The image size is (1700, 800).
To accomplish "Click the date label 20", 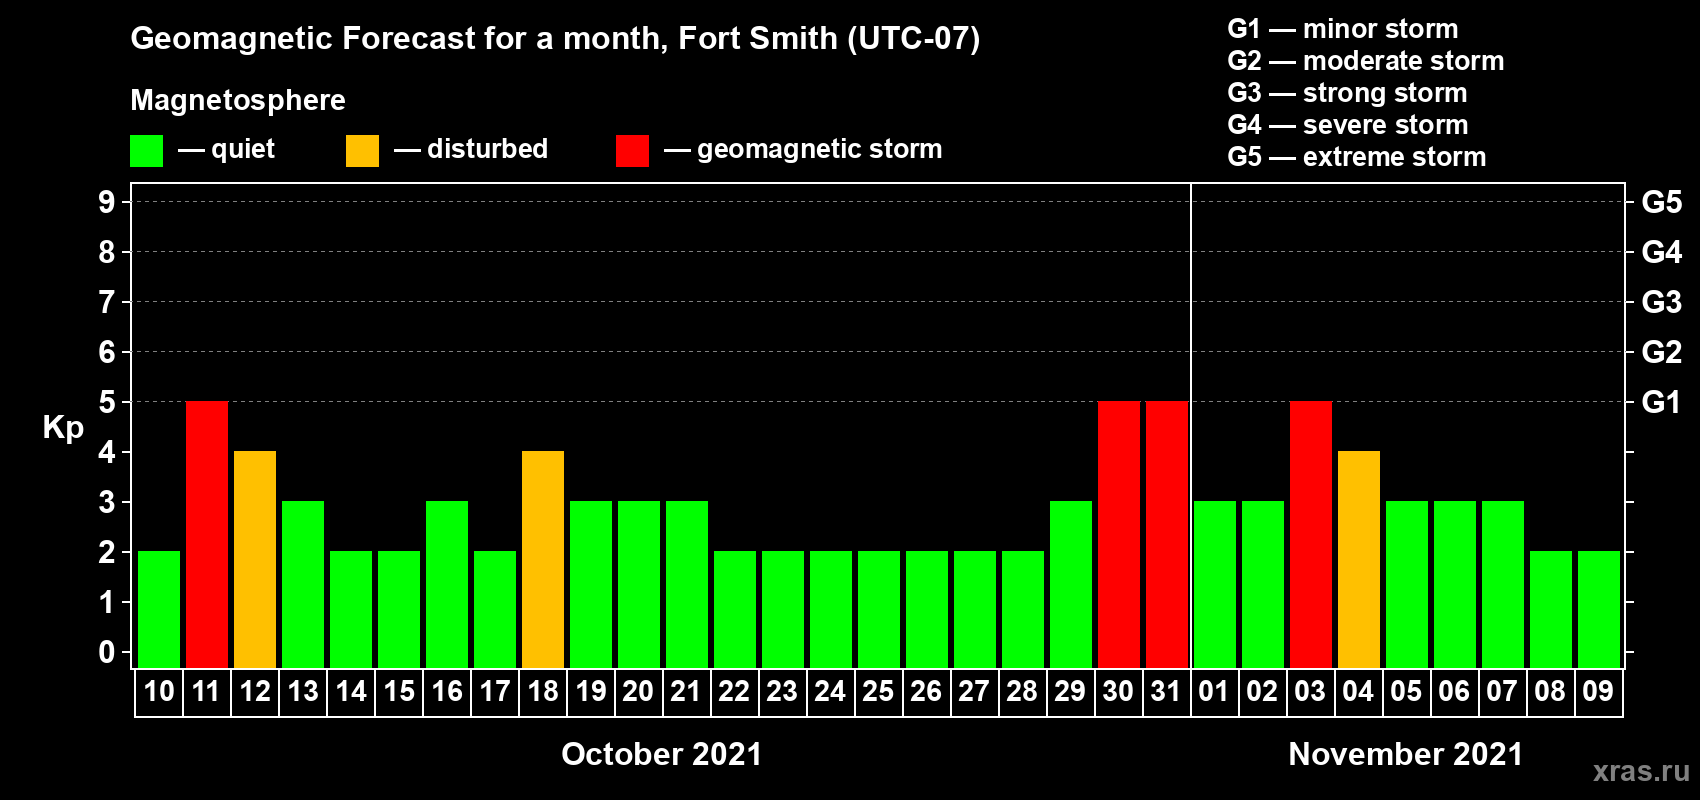I will click(x=638, y=692).
